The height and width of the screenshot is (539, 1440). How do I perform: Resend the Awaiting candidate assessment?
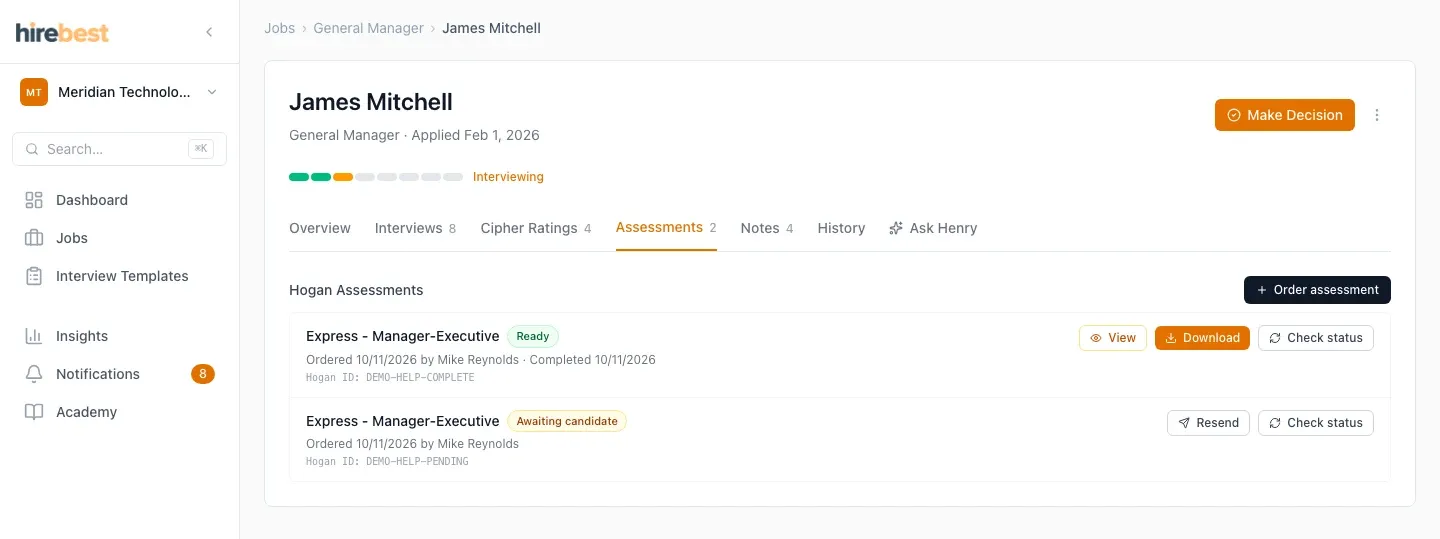pyautogui.click(x=1208, y=423)
